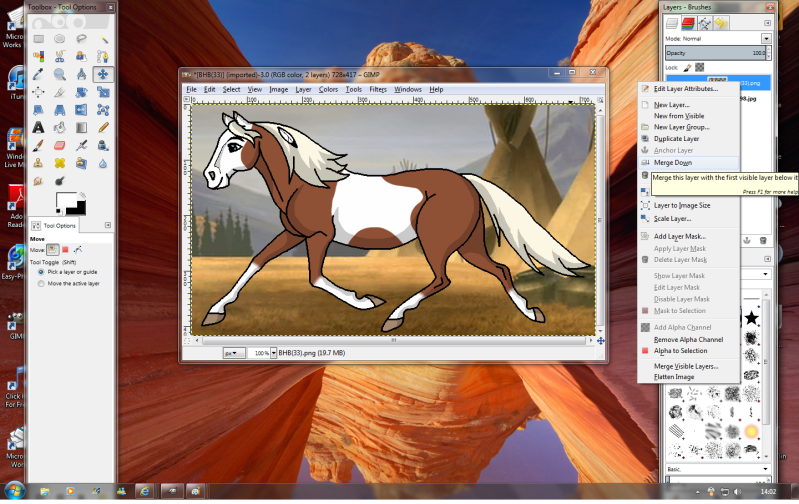
Task: Select the Select by Color tool
Action: click(38, 56)
